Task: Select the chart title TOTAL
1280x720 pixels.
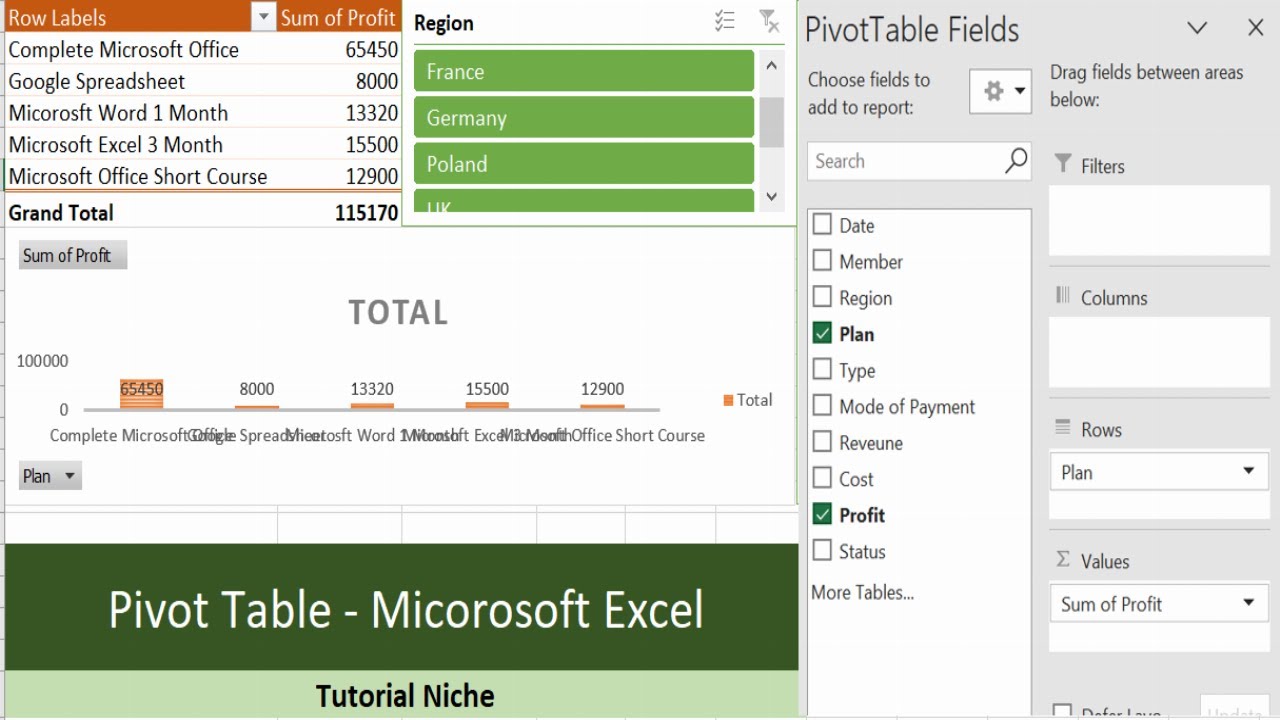Action: tap(398, 312)
